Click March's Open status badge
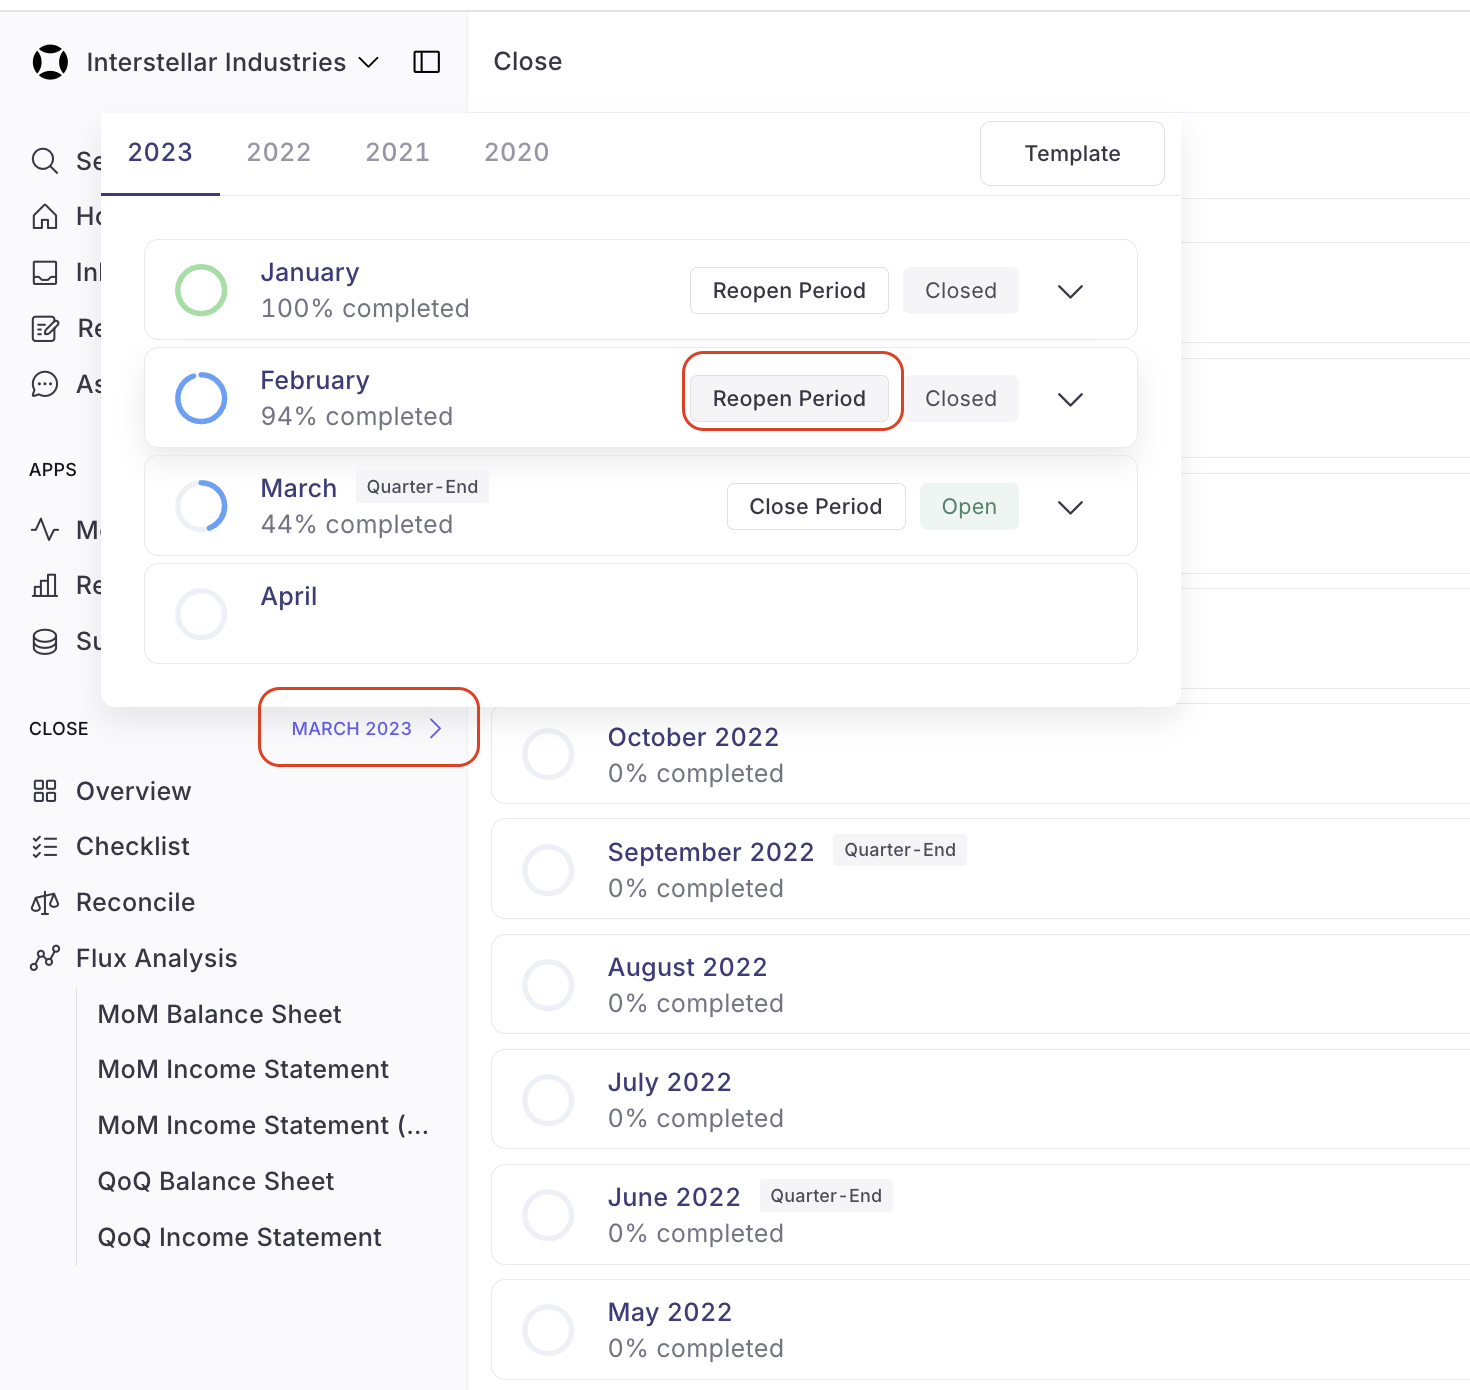The image size is (1470, 1390). [x=969, y=506]
